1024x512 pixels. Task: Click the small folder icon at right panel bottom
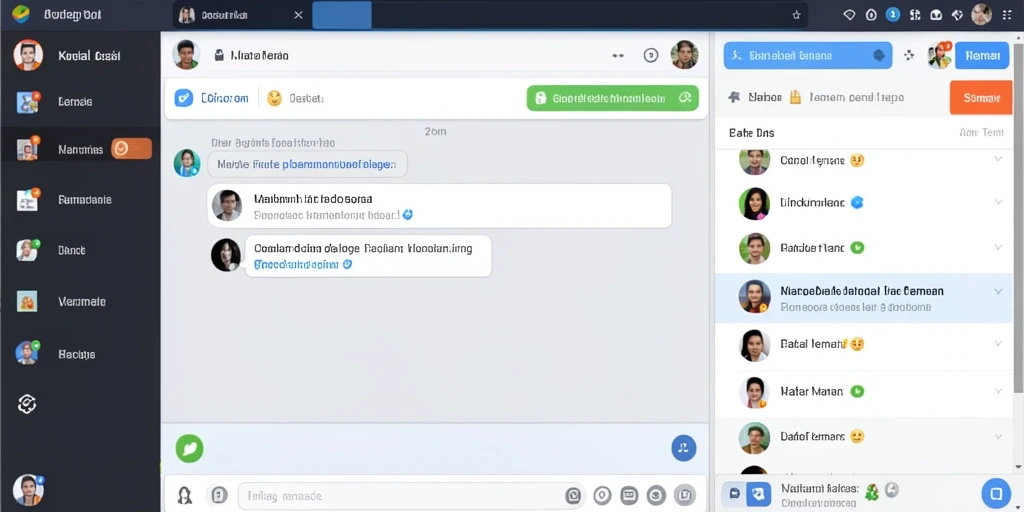(x=734, y=493)
